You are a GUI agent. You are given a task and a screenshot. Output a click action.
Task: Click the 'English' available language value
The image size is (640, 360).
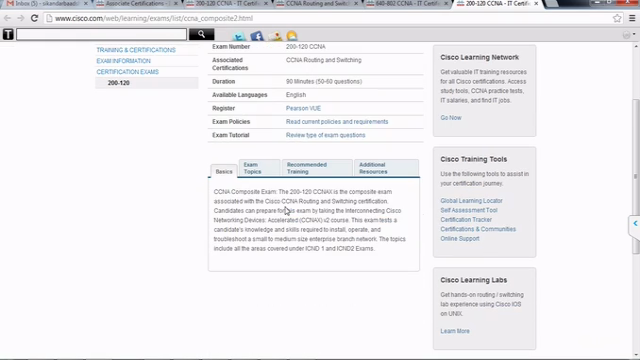click(x=296, y=95)
